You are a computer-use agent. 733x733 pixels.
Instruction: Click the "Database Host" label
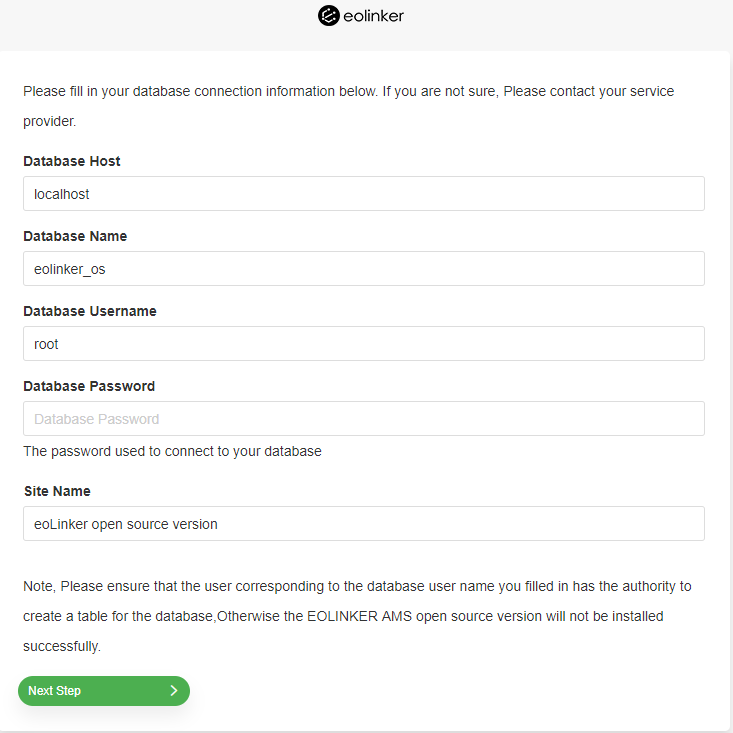(x=72, y=161)
